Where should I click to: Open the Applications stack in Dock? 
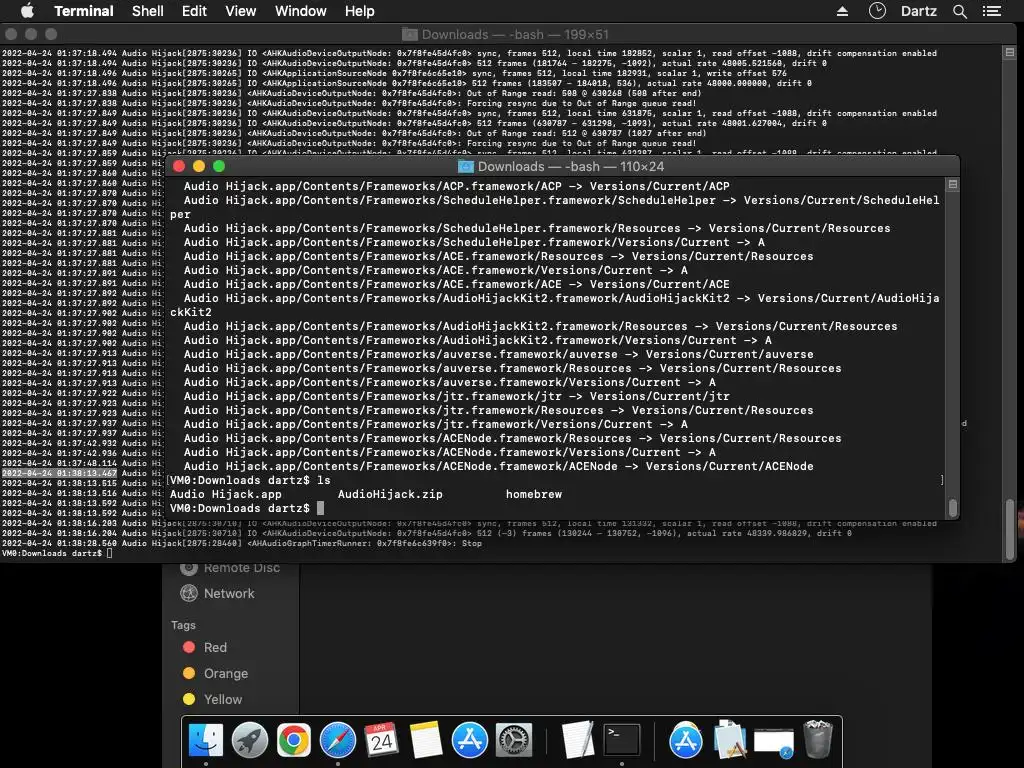click(x=686, y=740)
